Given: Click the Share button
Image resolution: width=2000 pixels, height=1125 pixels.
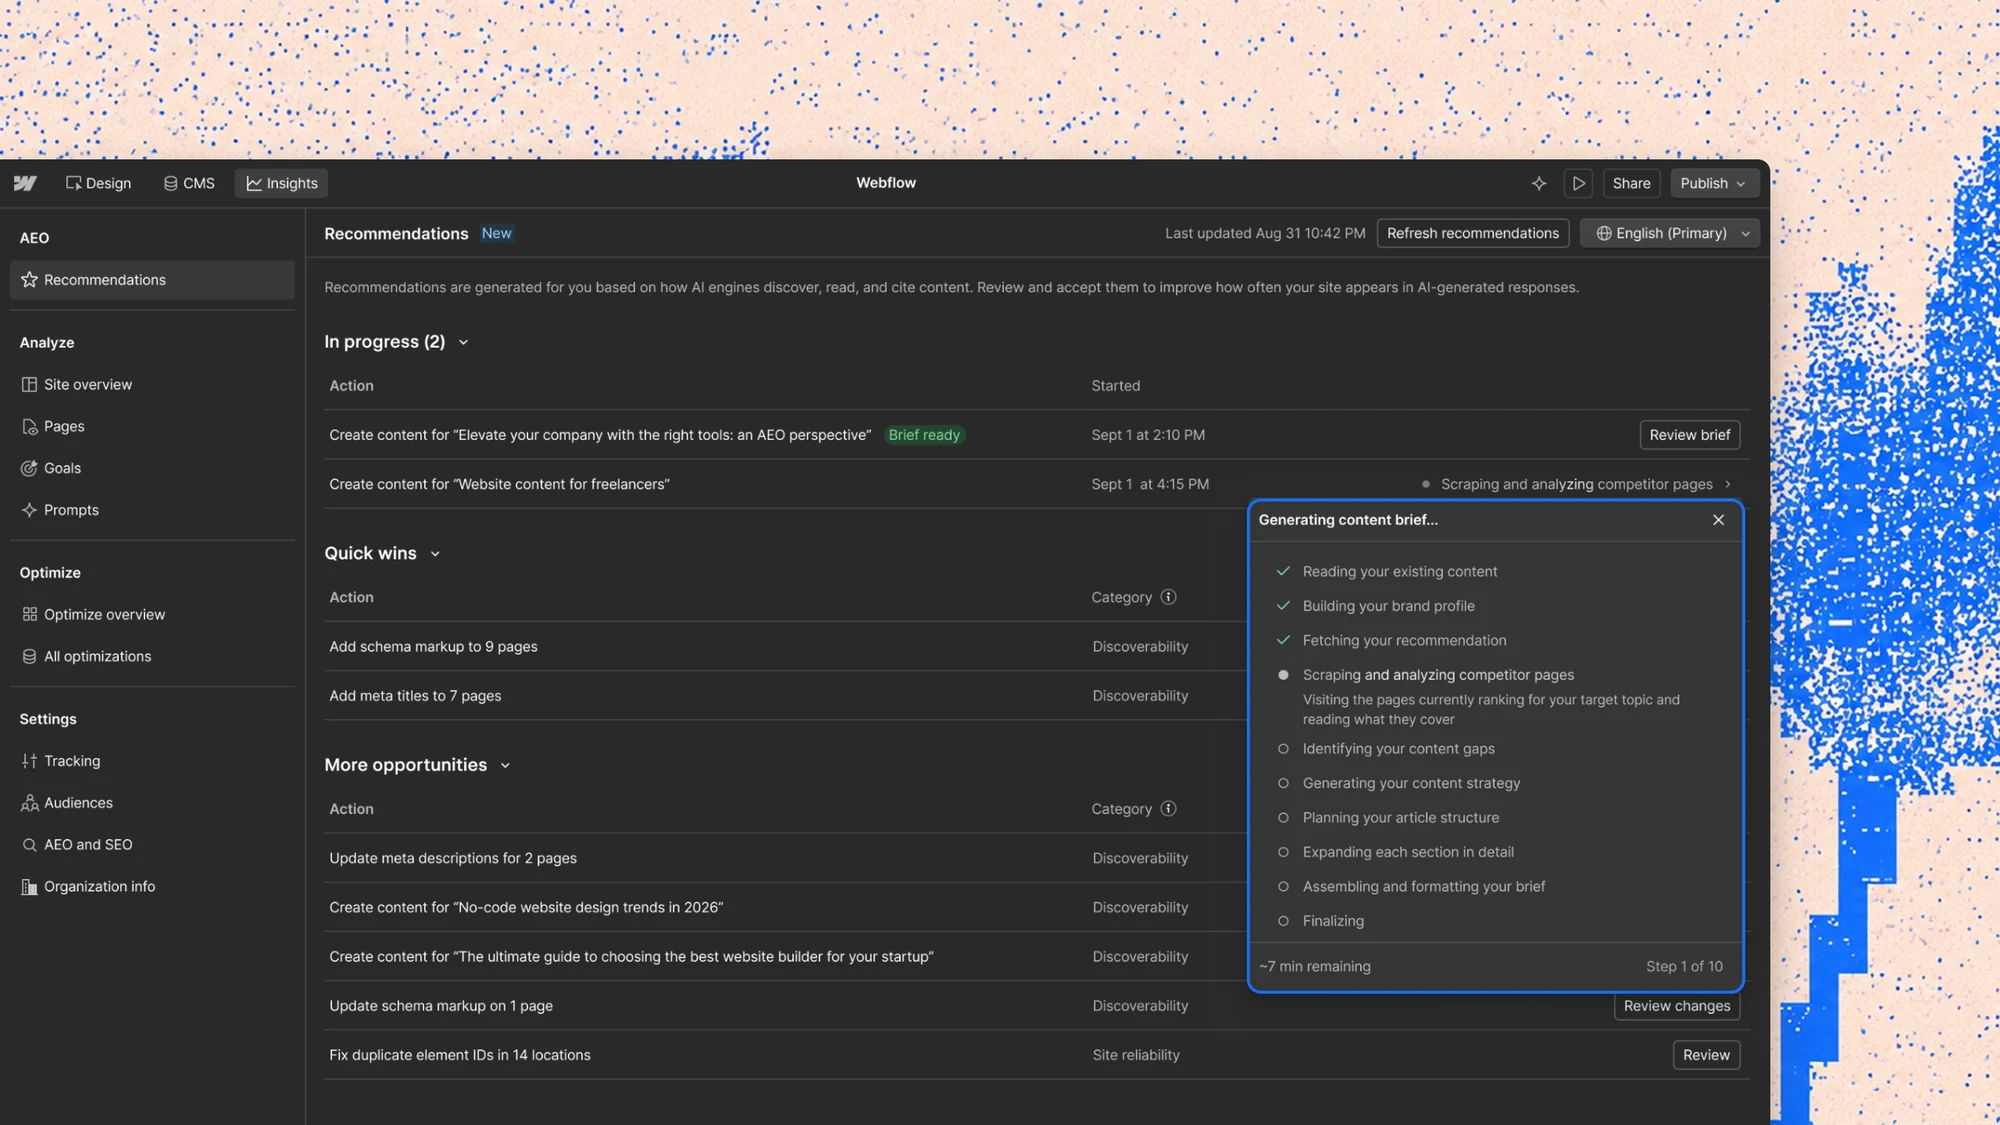Looking at the screenshot, I should pos(1631,183).
